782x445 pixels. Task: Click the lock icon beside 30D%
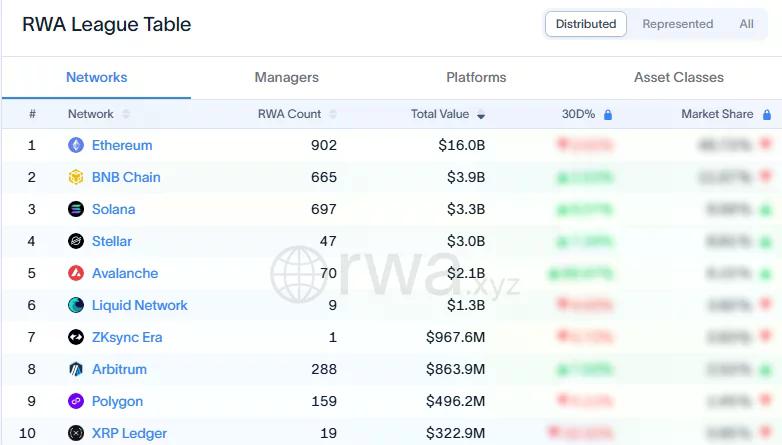pos(607,115)
